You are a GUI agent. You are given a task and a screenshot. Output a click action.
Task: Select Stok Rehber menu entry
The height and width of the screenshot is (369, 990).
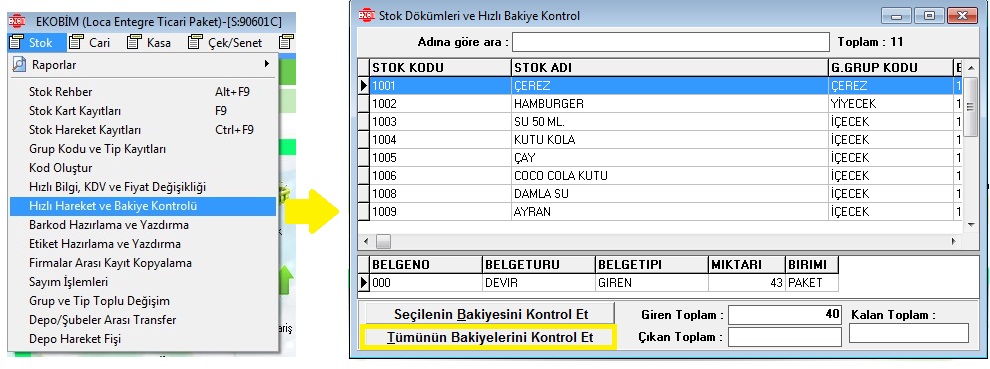(143, 92)
